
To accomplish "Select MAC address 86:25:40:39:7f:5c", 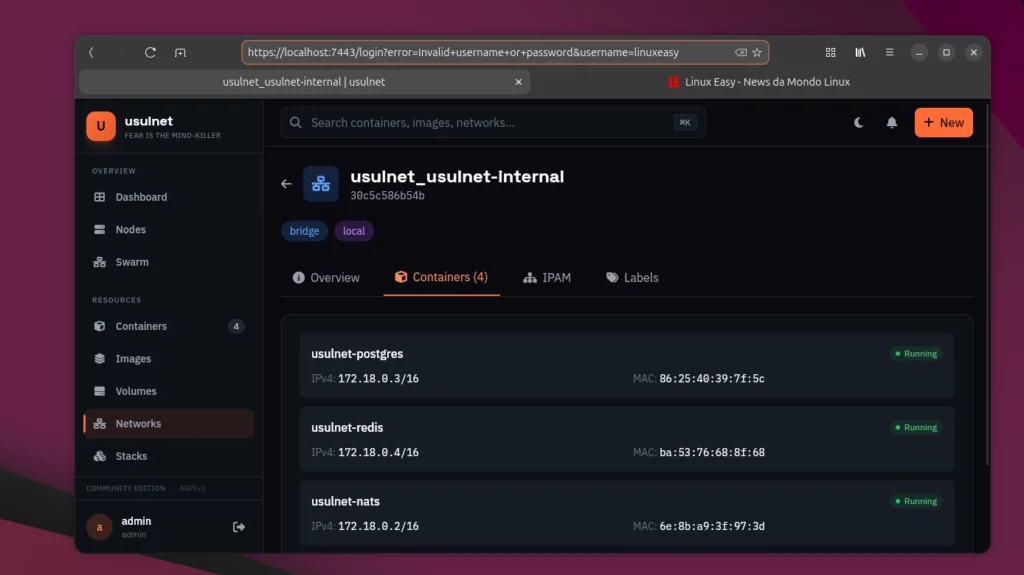I will pyautogui.click(x=712, y=378).
